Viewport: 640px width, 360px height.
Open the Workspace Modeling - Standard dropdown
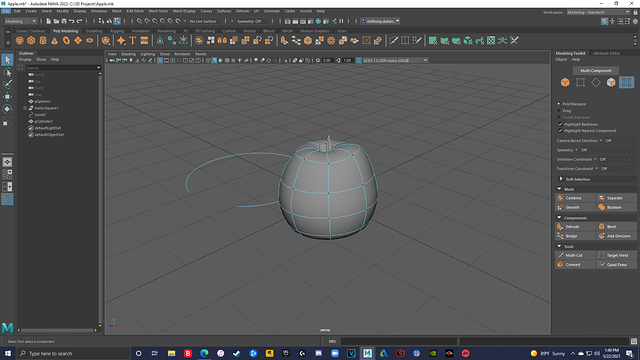598,12
